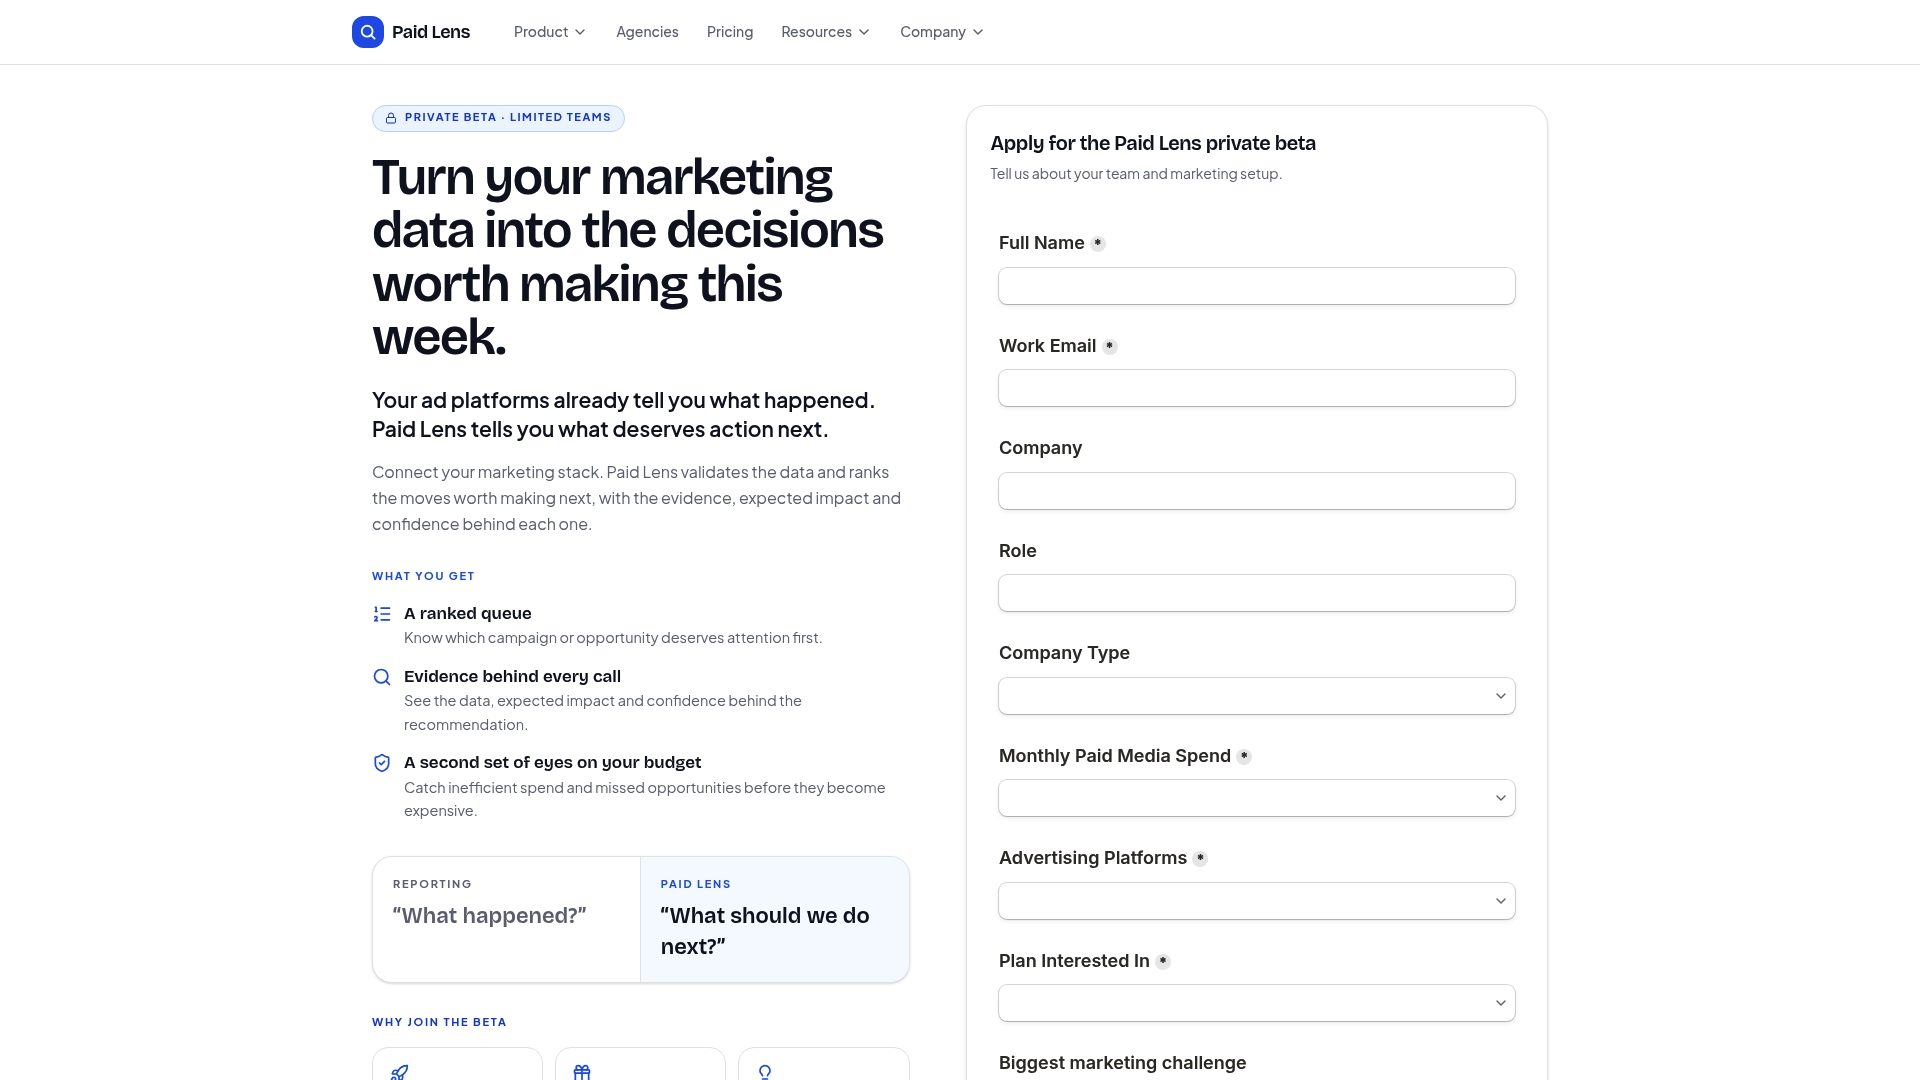Click the lightbulb icon under Why Join the Beta
The height and width of the screenshot is (1080, 1920).
pyautogui.click(x=765, y=1072)
